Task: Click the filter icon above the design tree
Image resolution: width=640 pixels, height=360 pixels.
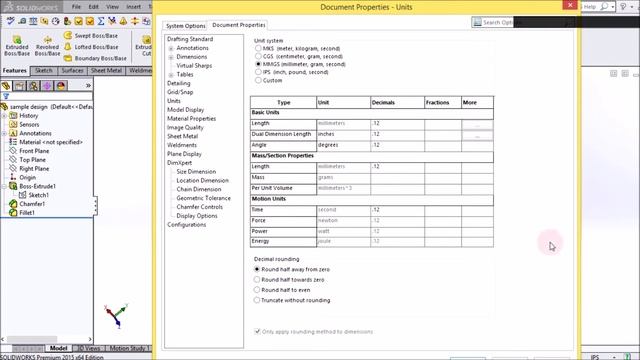Action: [6, 96]
